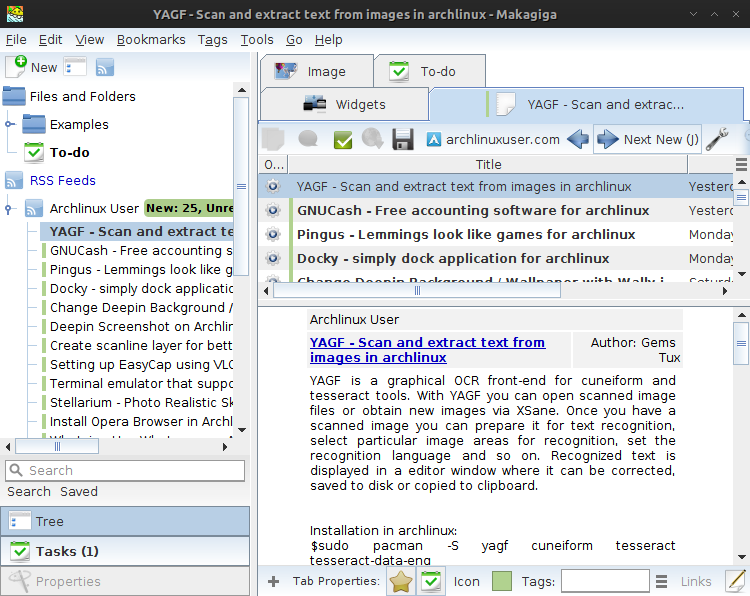This screenshot has height=596, width=750.
Task: Open the Tags menu
Action: [x=212, y=40]
